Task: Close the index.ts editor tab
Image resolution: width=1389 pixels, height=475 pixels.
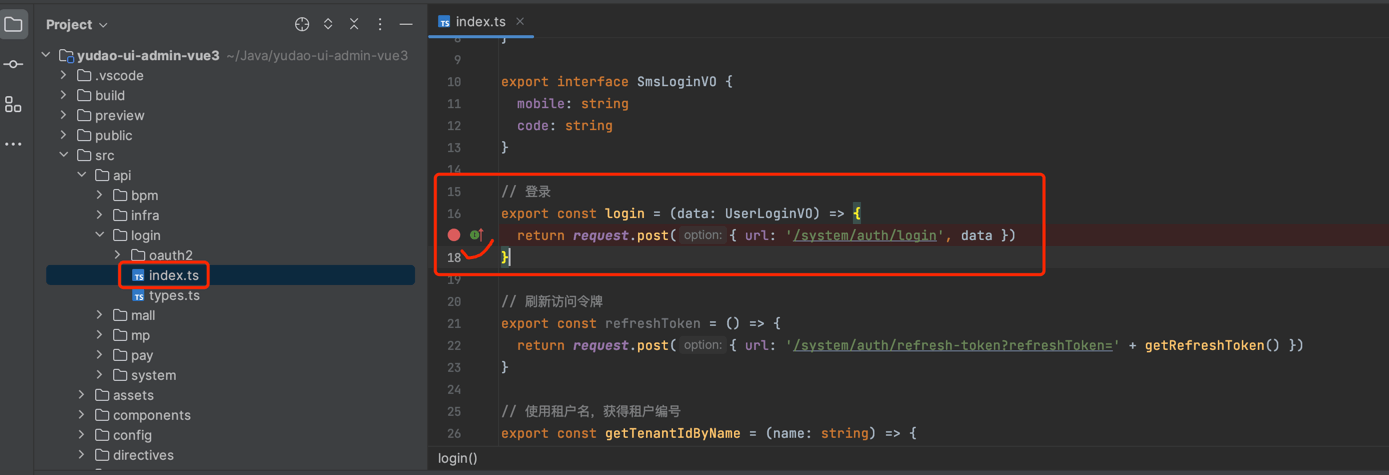Action: pyautogui.click(x=520, y=21)
